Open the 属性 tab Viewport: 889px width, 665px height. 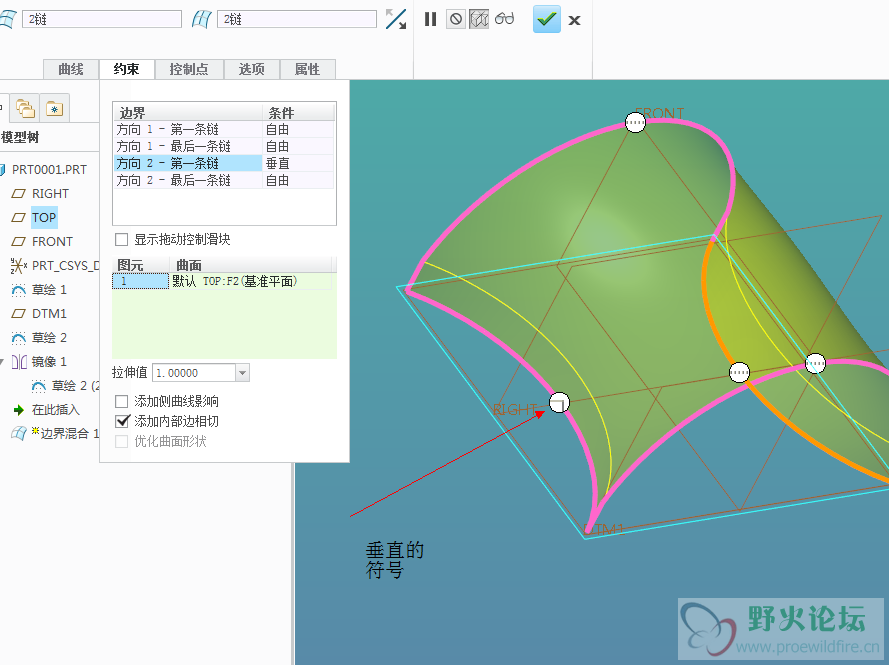(307, 69)
